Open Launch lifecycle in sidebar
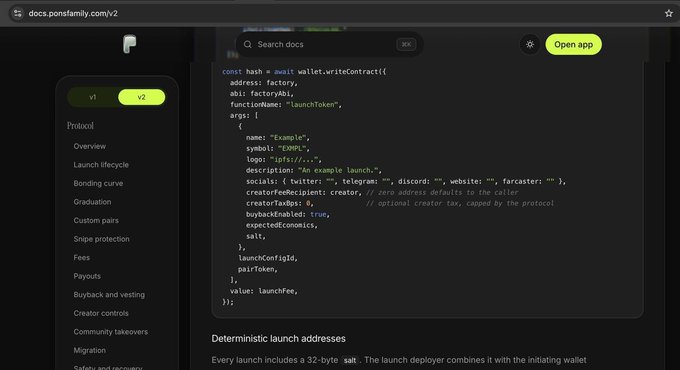 (x=101, y=165)
